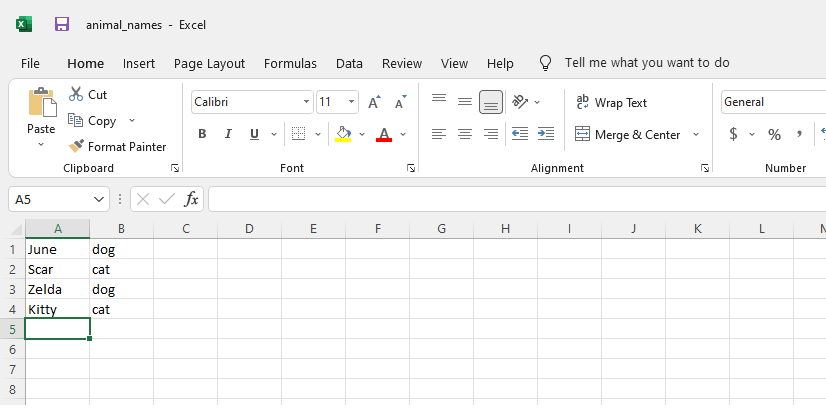Viewport: 826px width, 417px height.
Task: Select cell containing Zelda
Action: pos(57,290)
